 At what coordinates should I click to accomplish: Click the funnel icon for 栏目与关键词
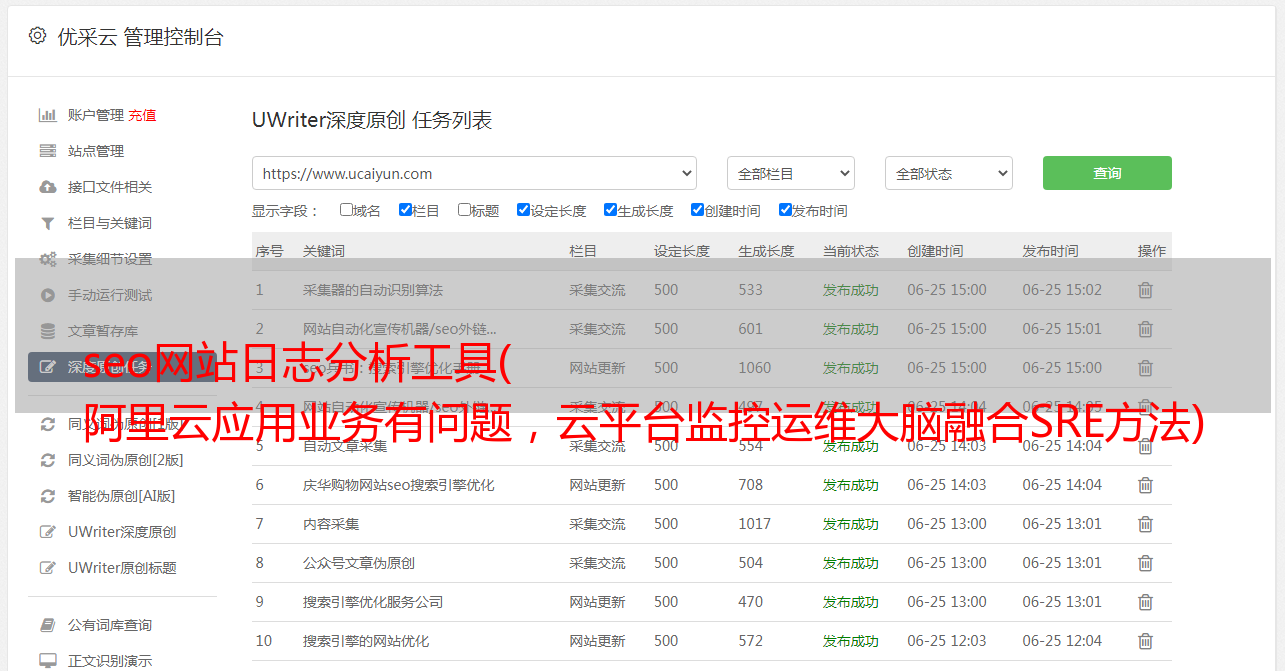47,223
